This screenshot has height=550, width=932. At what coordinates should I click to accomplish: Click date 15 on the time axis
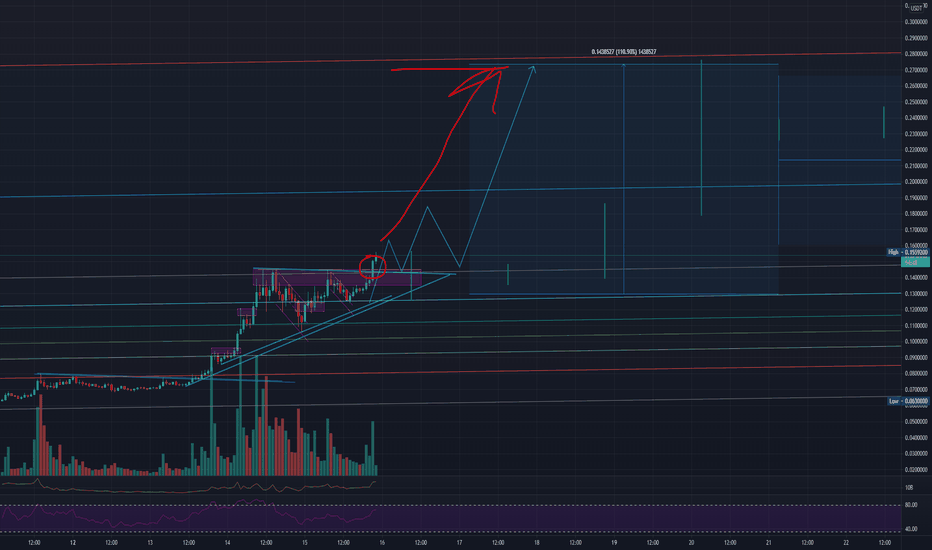[x=304, y=542]
